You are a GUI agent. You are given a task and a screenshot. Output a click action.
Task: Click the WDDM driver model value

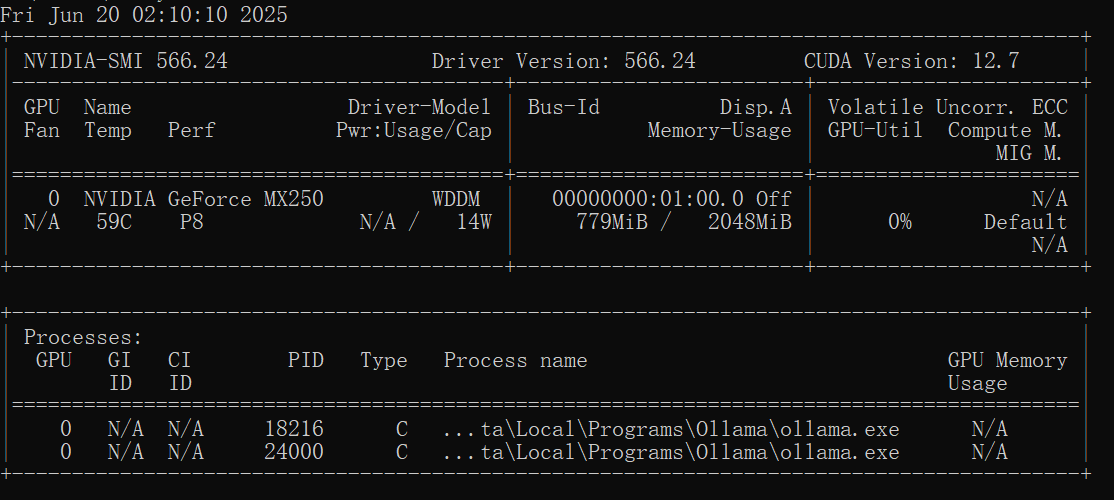tap(455, 199)
